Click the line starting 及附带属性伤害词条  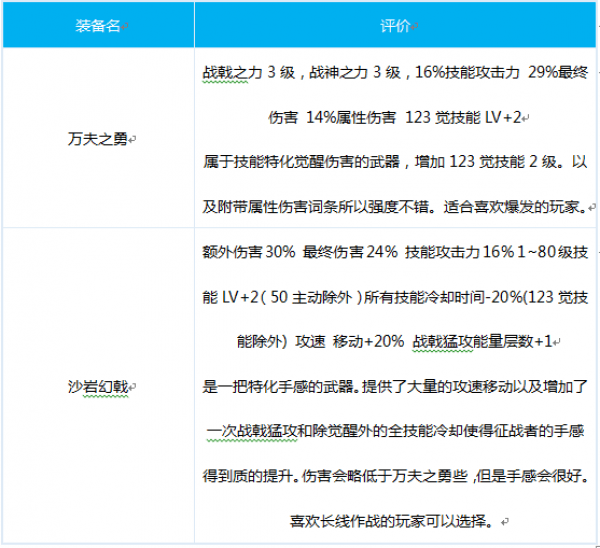tap(395, 207)
